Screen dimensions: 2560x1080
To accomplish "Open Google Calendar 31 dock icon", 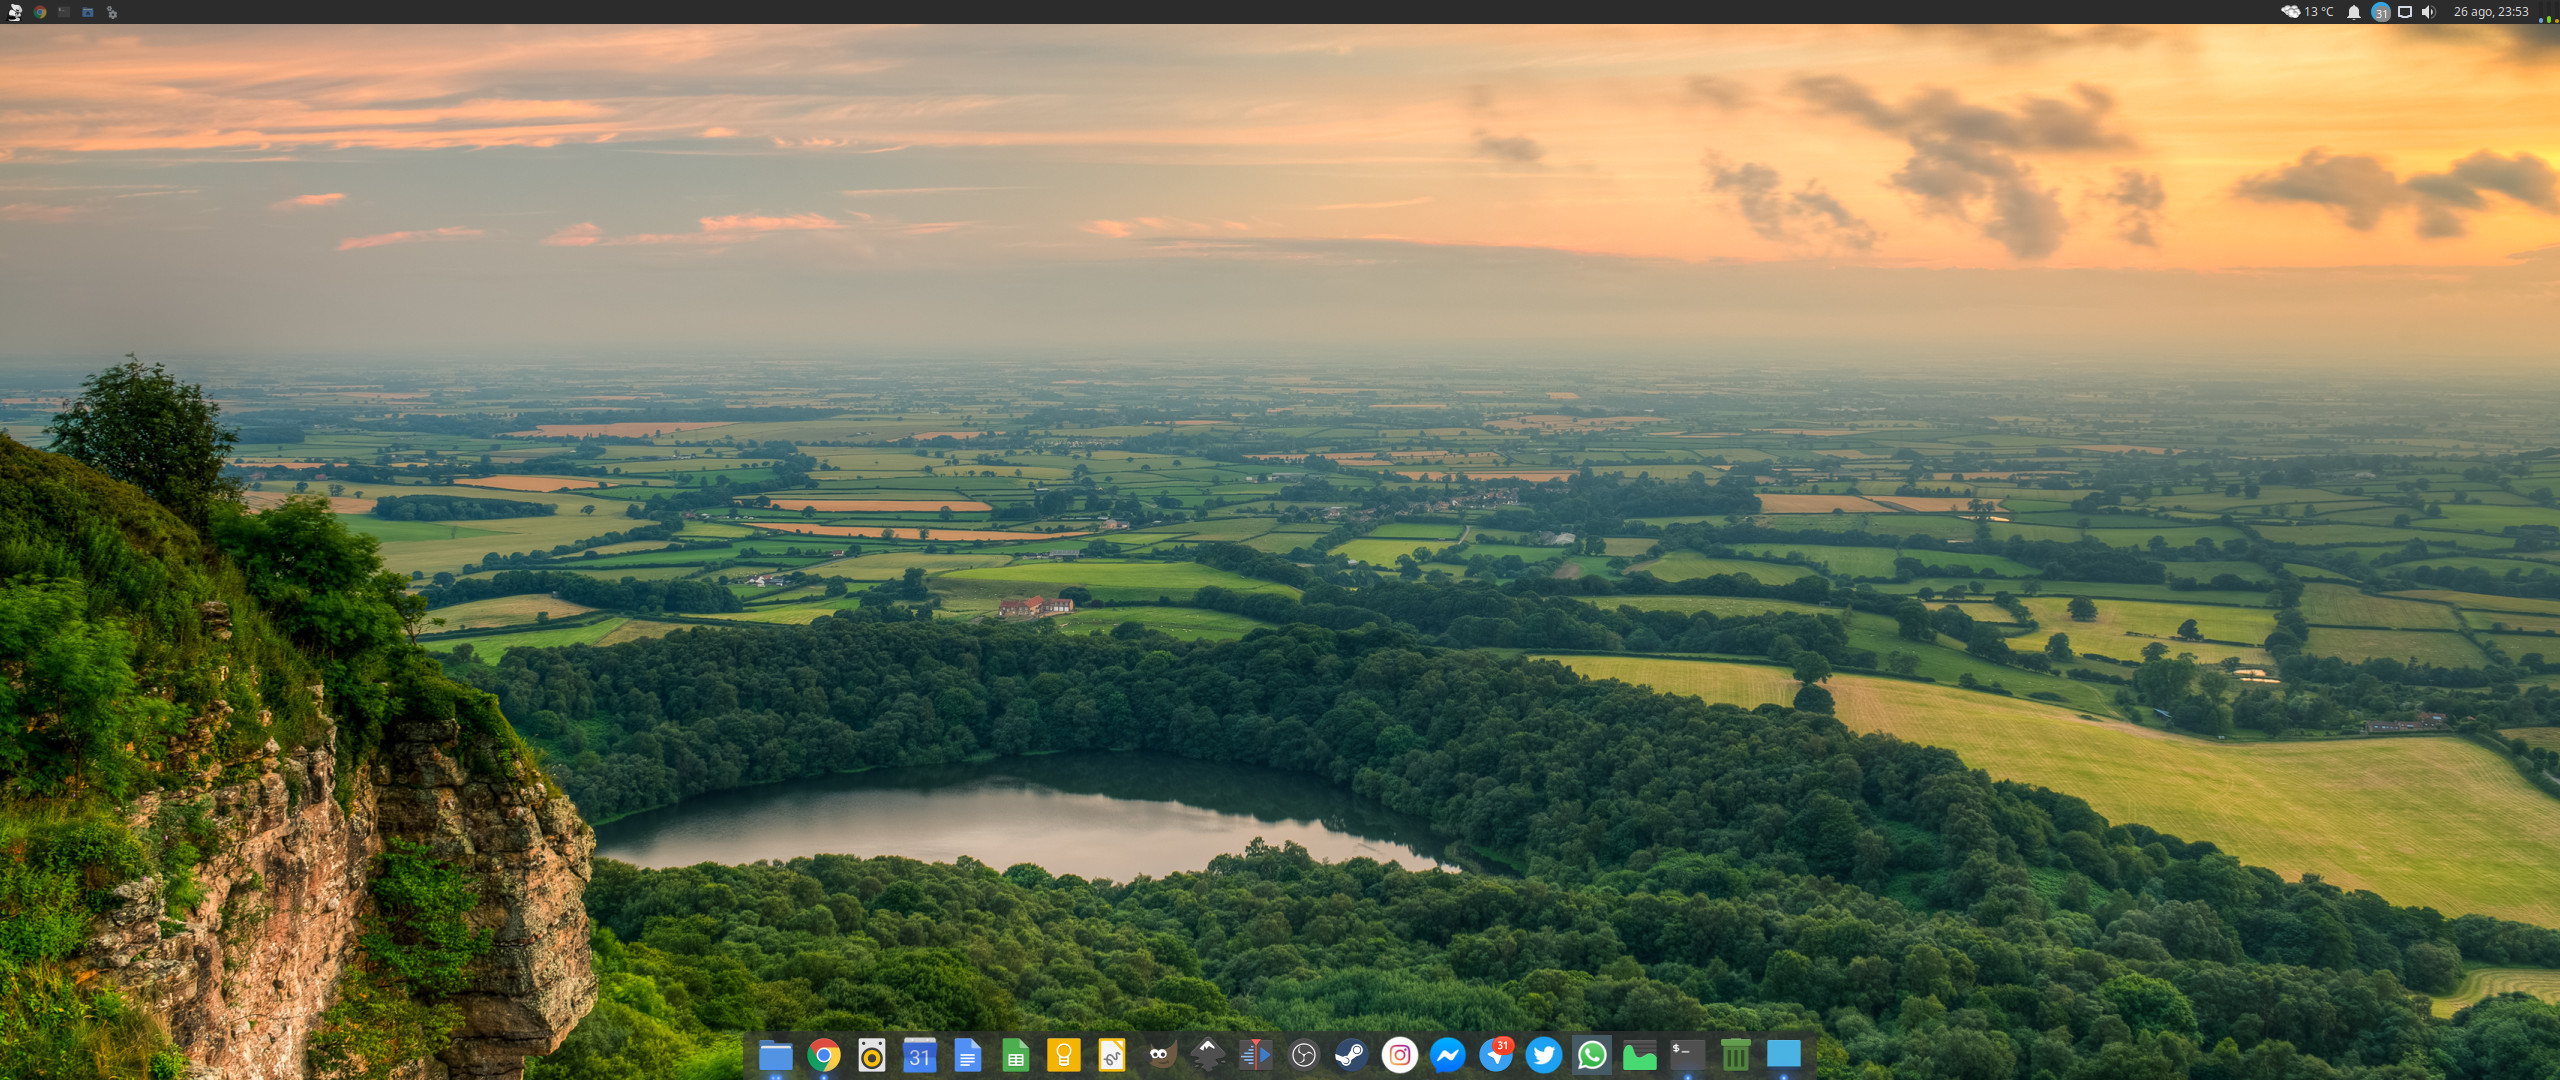I will (x=919, y=1055).
